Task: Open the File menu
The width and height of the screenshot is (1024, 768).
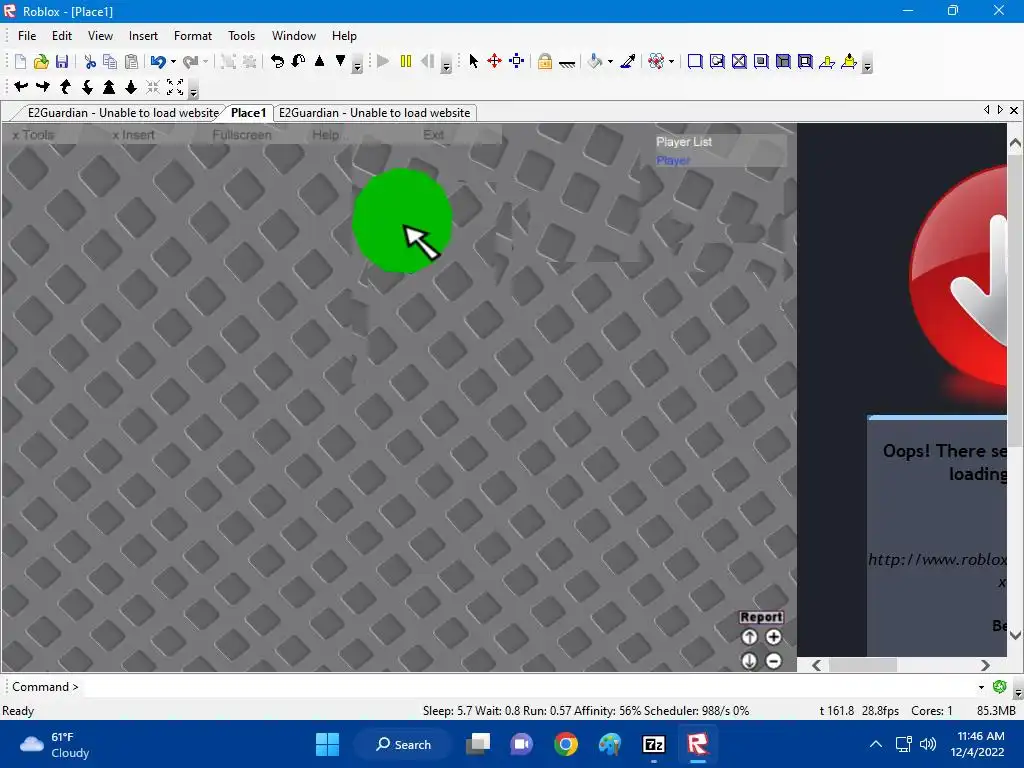Action: coord(27,36)
